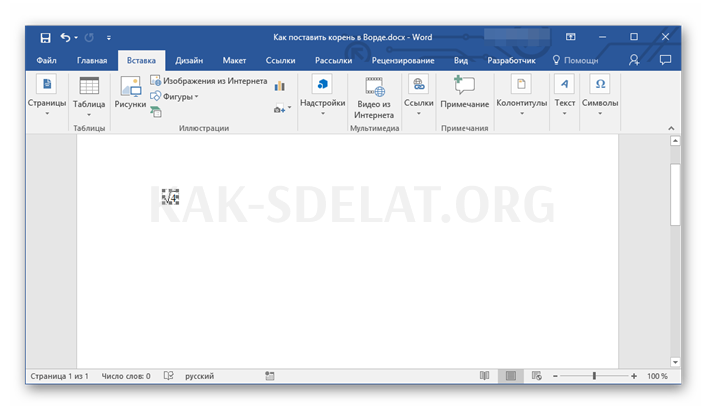Open the Символы omega dropdown

point(600,96)
